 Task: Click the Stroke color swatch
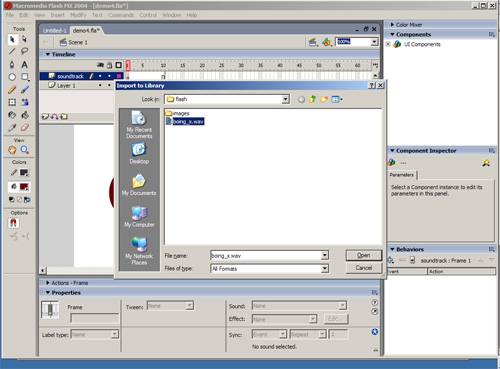[24, 173]
